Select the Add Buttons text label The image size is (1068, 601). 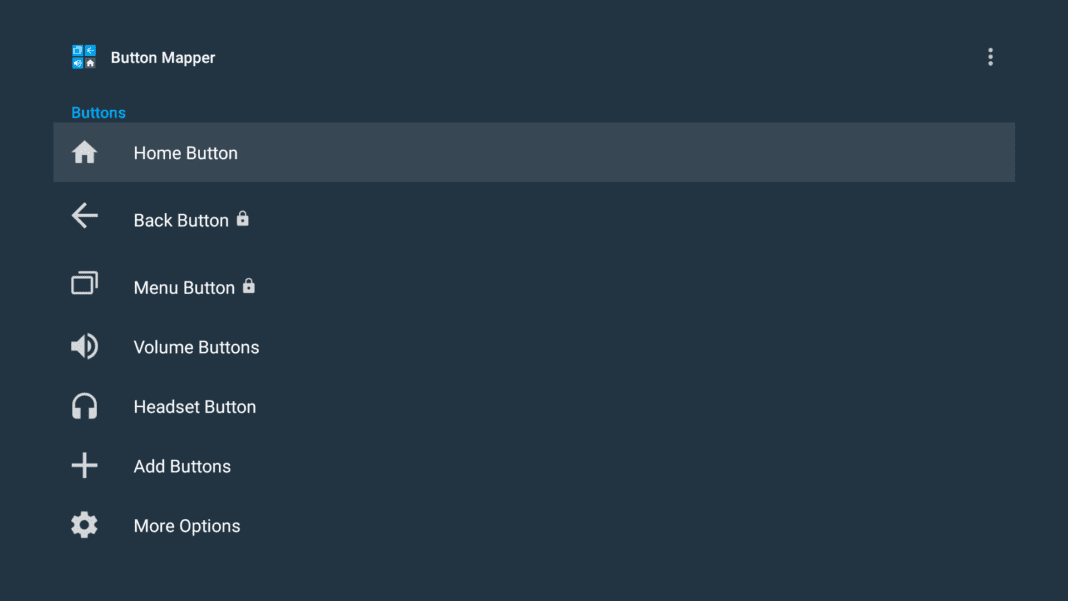pyautogui.click(x=182, y=466)
